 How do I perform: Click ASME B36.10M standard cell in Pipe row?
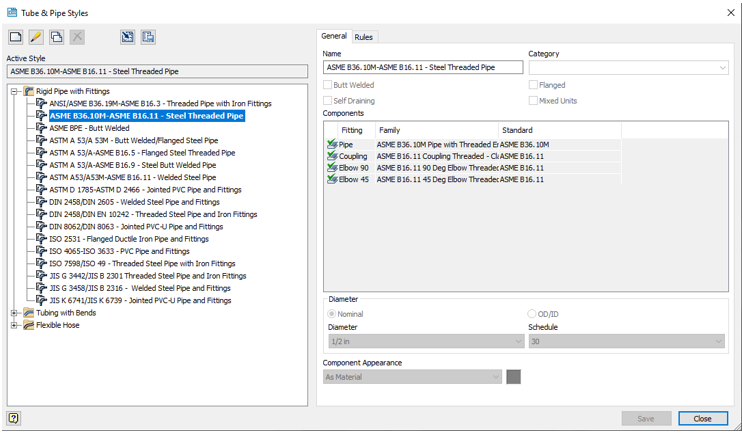coord(560,144)
